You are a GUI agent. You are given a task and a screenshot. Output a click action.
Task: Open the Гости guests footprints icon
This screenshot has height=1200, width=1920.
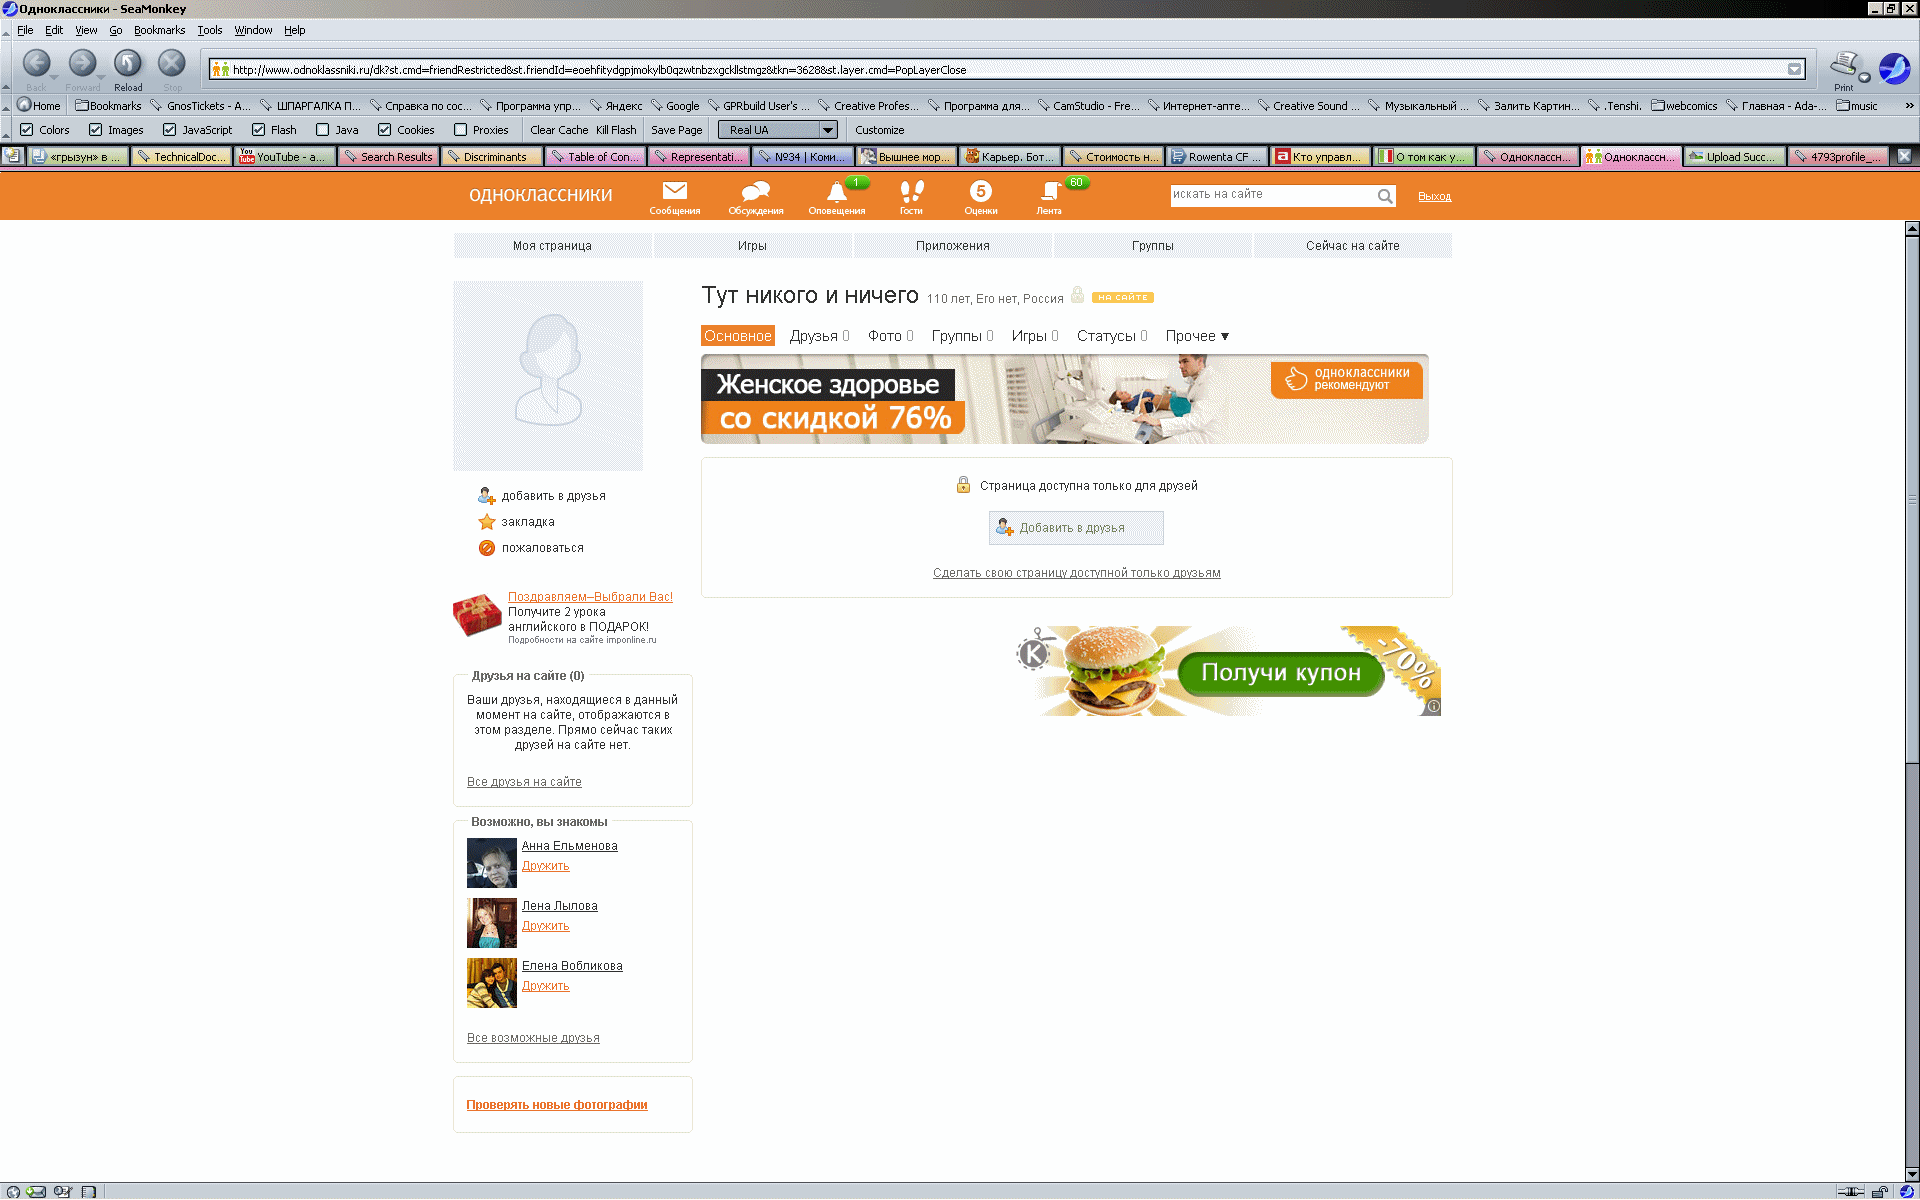(x=911, y=191)
